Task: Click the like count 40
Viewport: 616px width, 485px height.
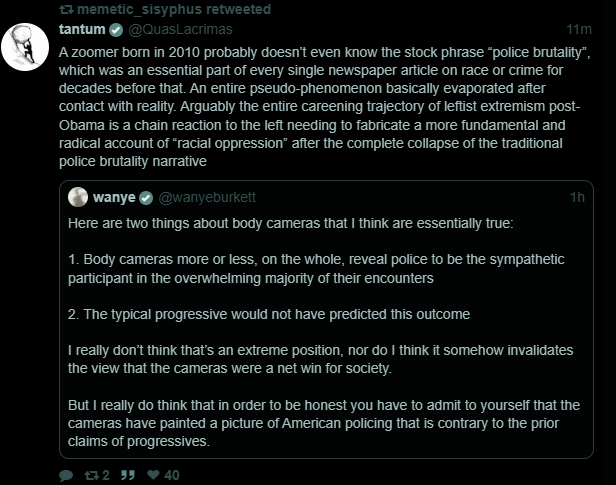Action: coord(172,476)
